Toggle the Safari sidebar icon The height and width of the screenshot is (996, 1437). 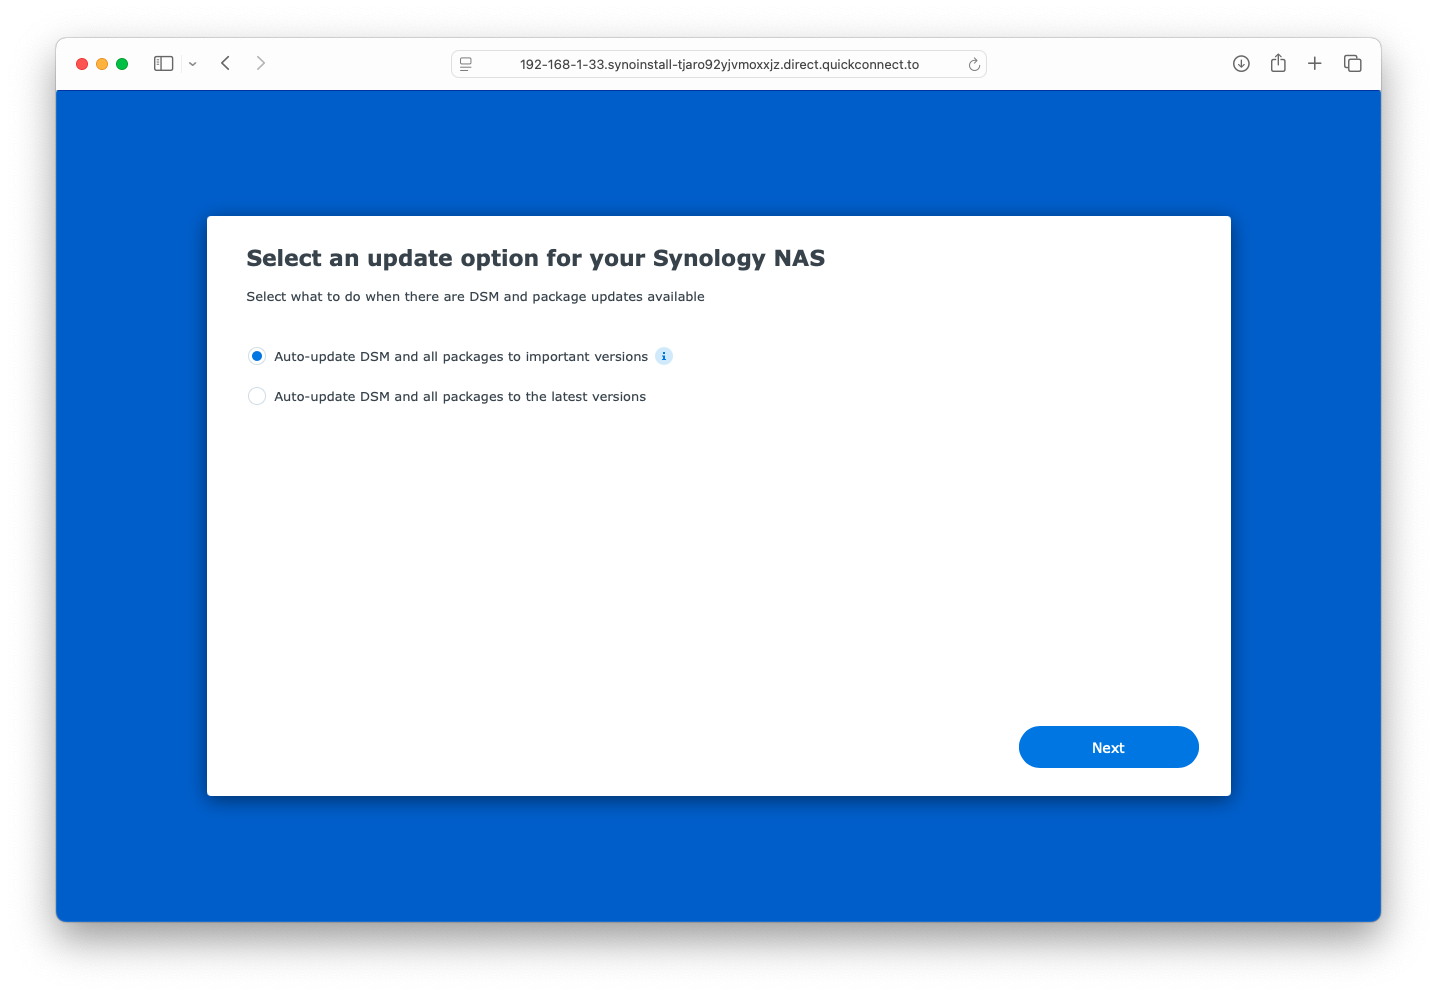coord(164,63)
